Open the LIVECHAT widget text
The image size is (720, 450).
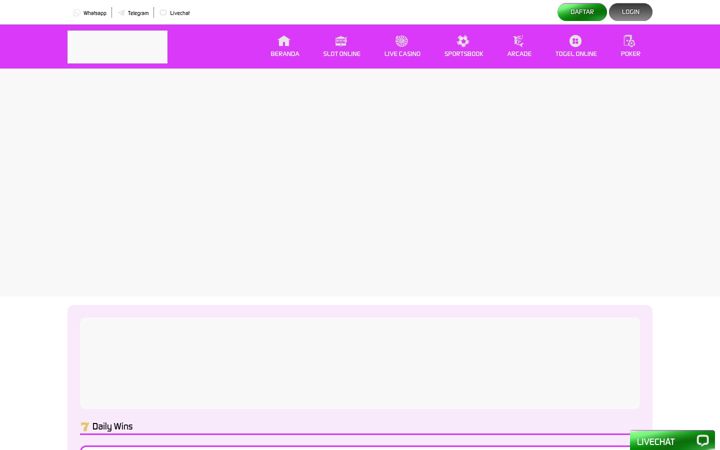coord(655,442)
